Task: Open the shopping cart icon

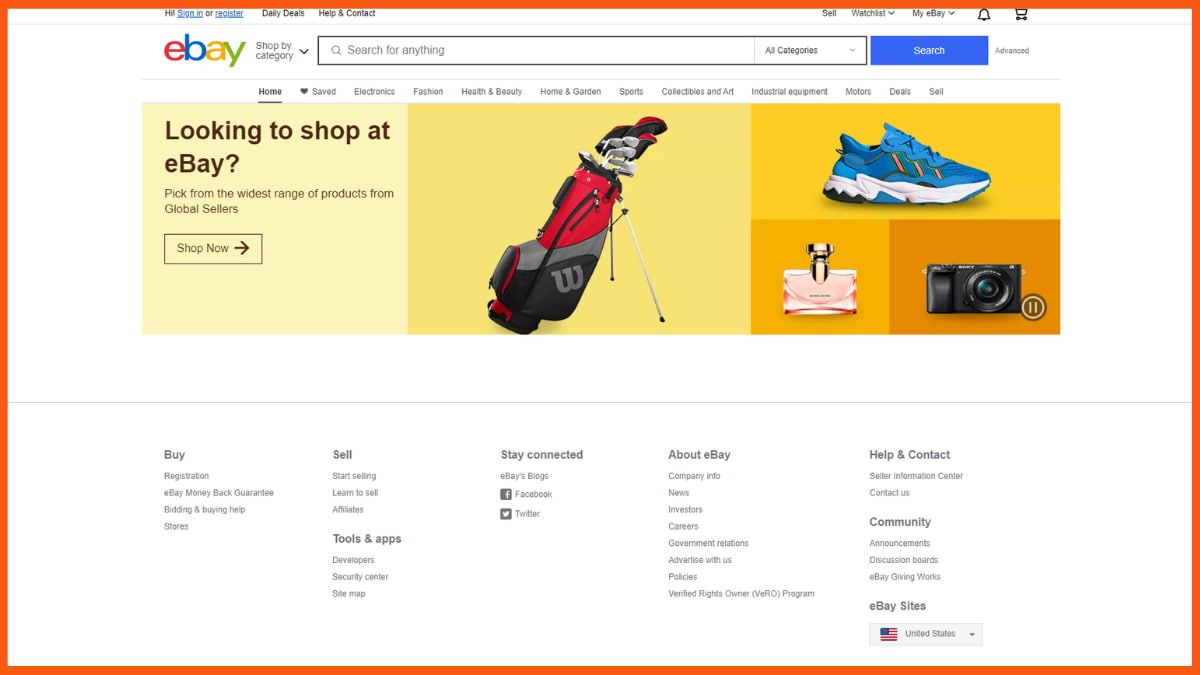Action: 1020,14
